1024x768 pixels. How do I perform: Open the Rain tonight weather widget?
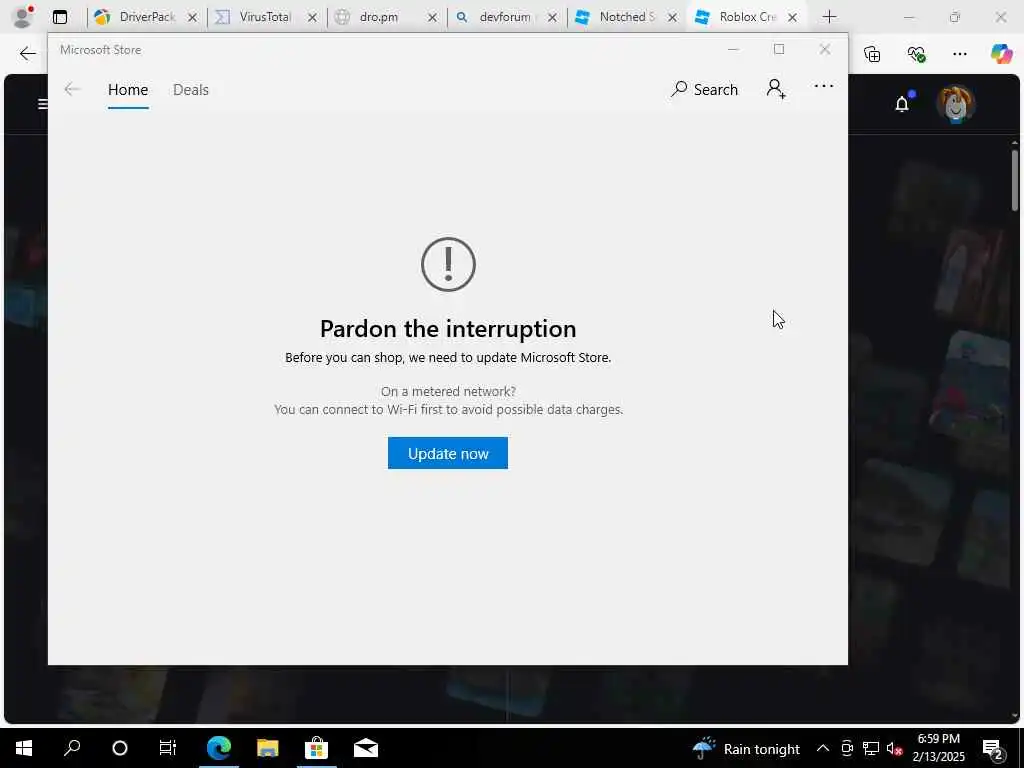[x=746, y=748]
